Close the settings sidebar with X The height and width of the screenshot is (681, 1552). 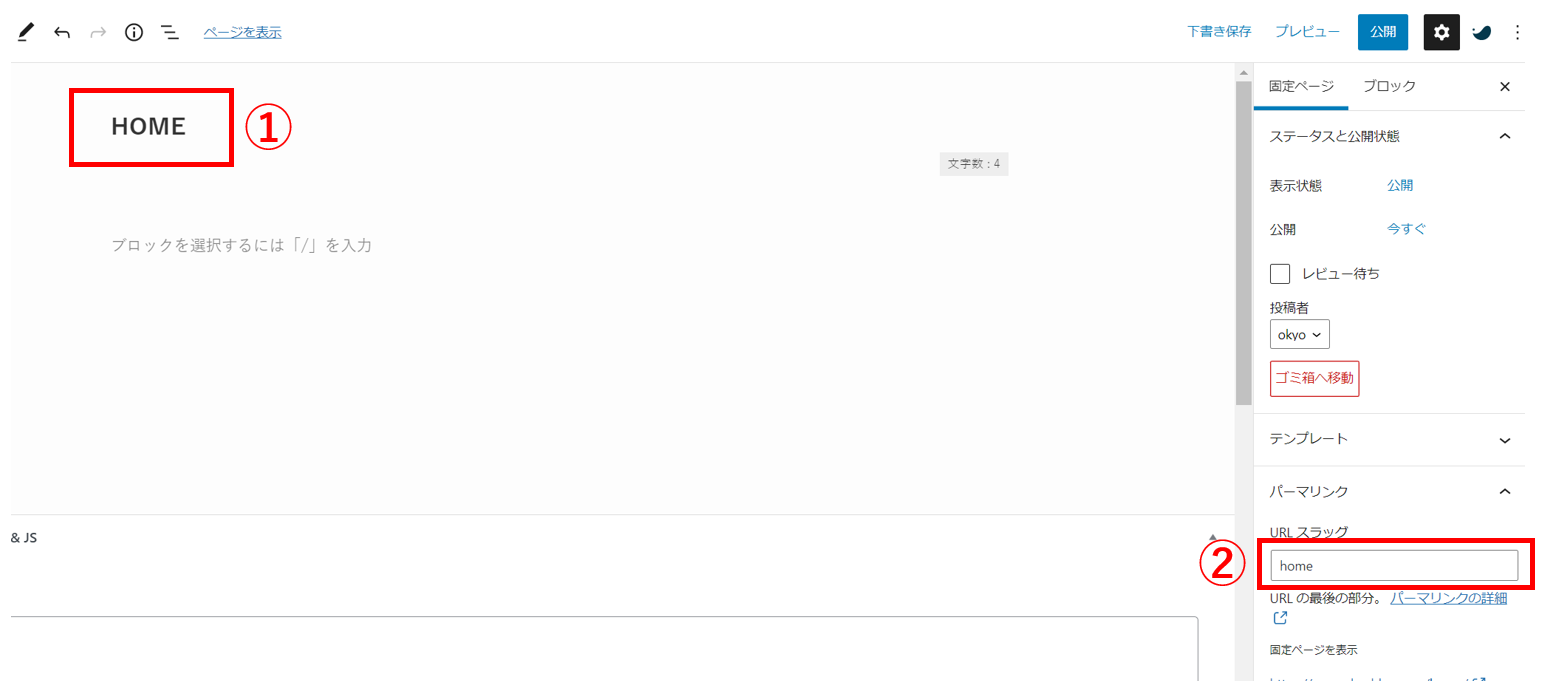1505,87
